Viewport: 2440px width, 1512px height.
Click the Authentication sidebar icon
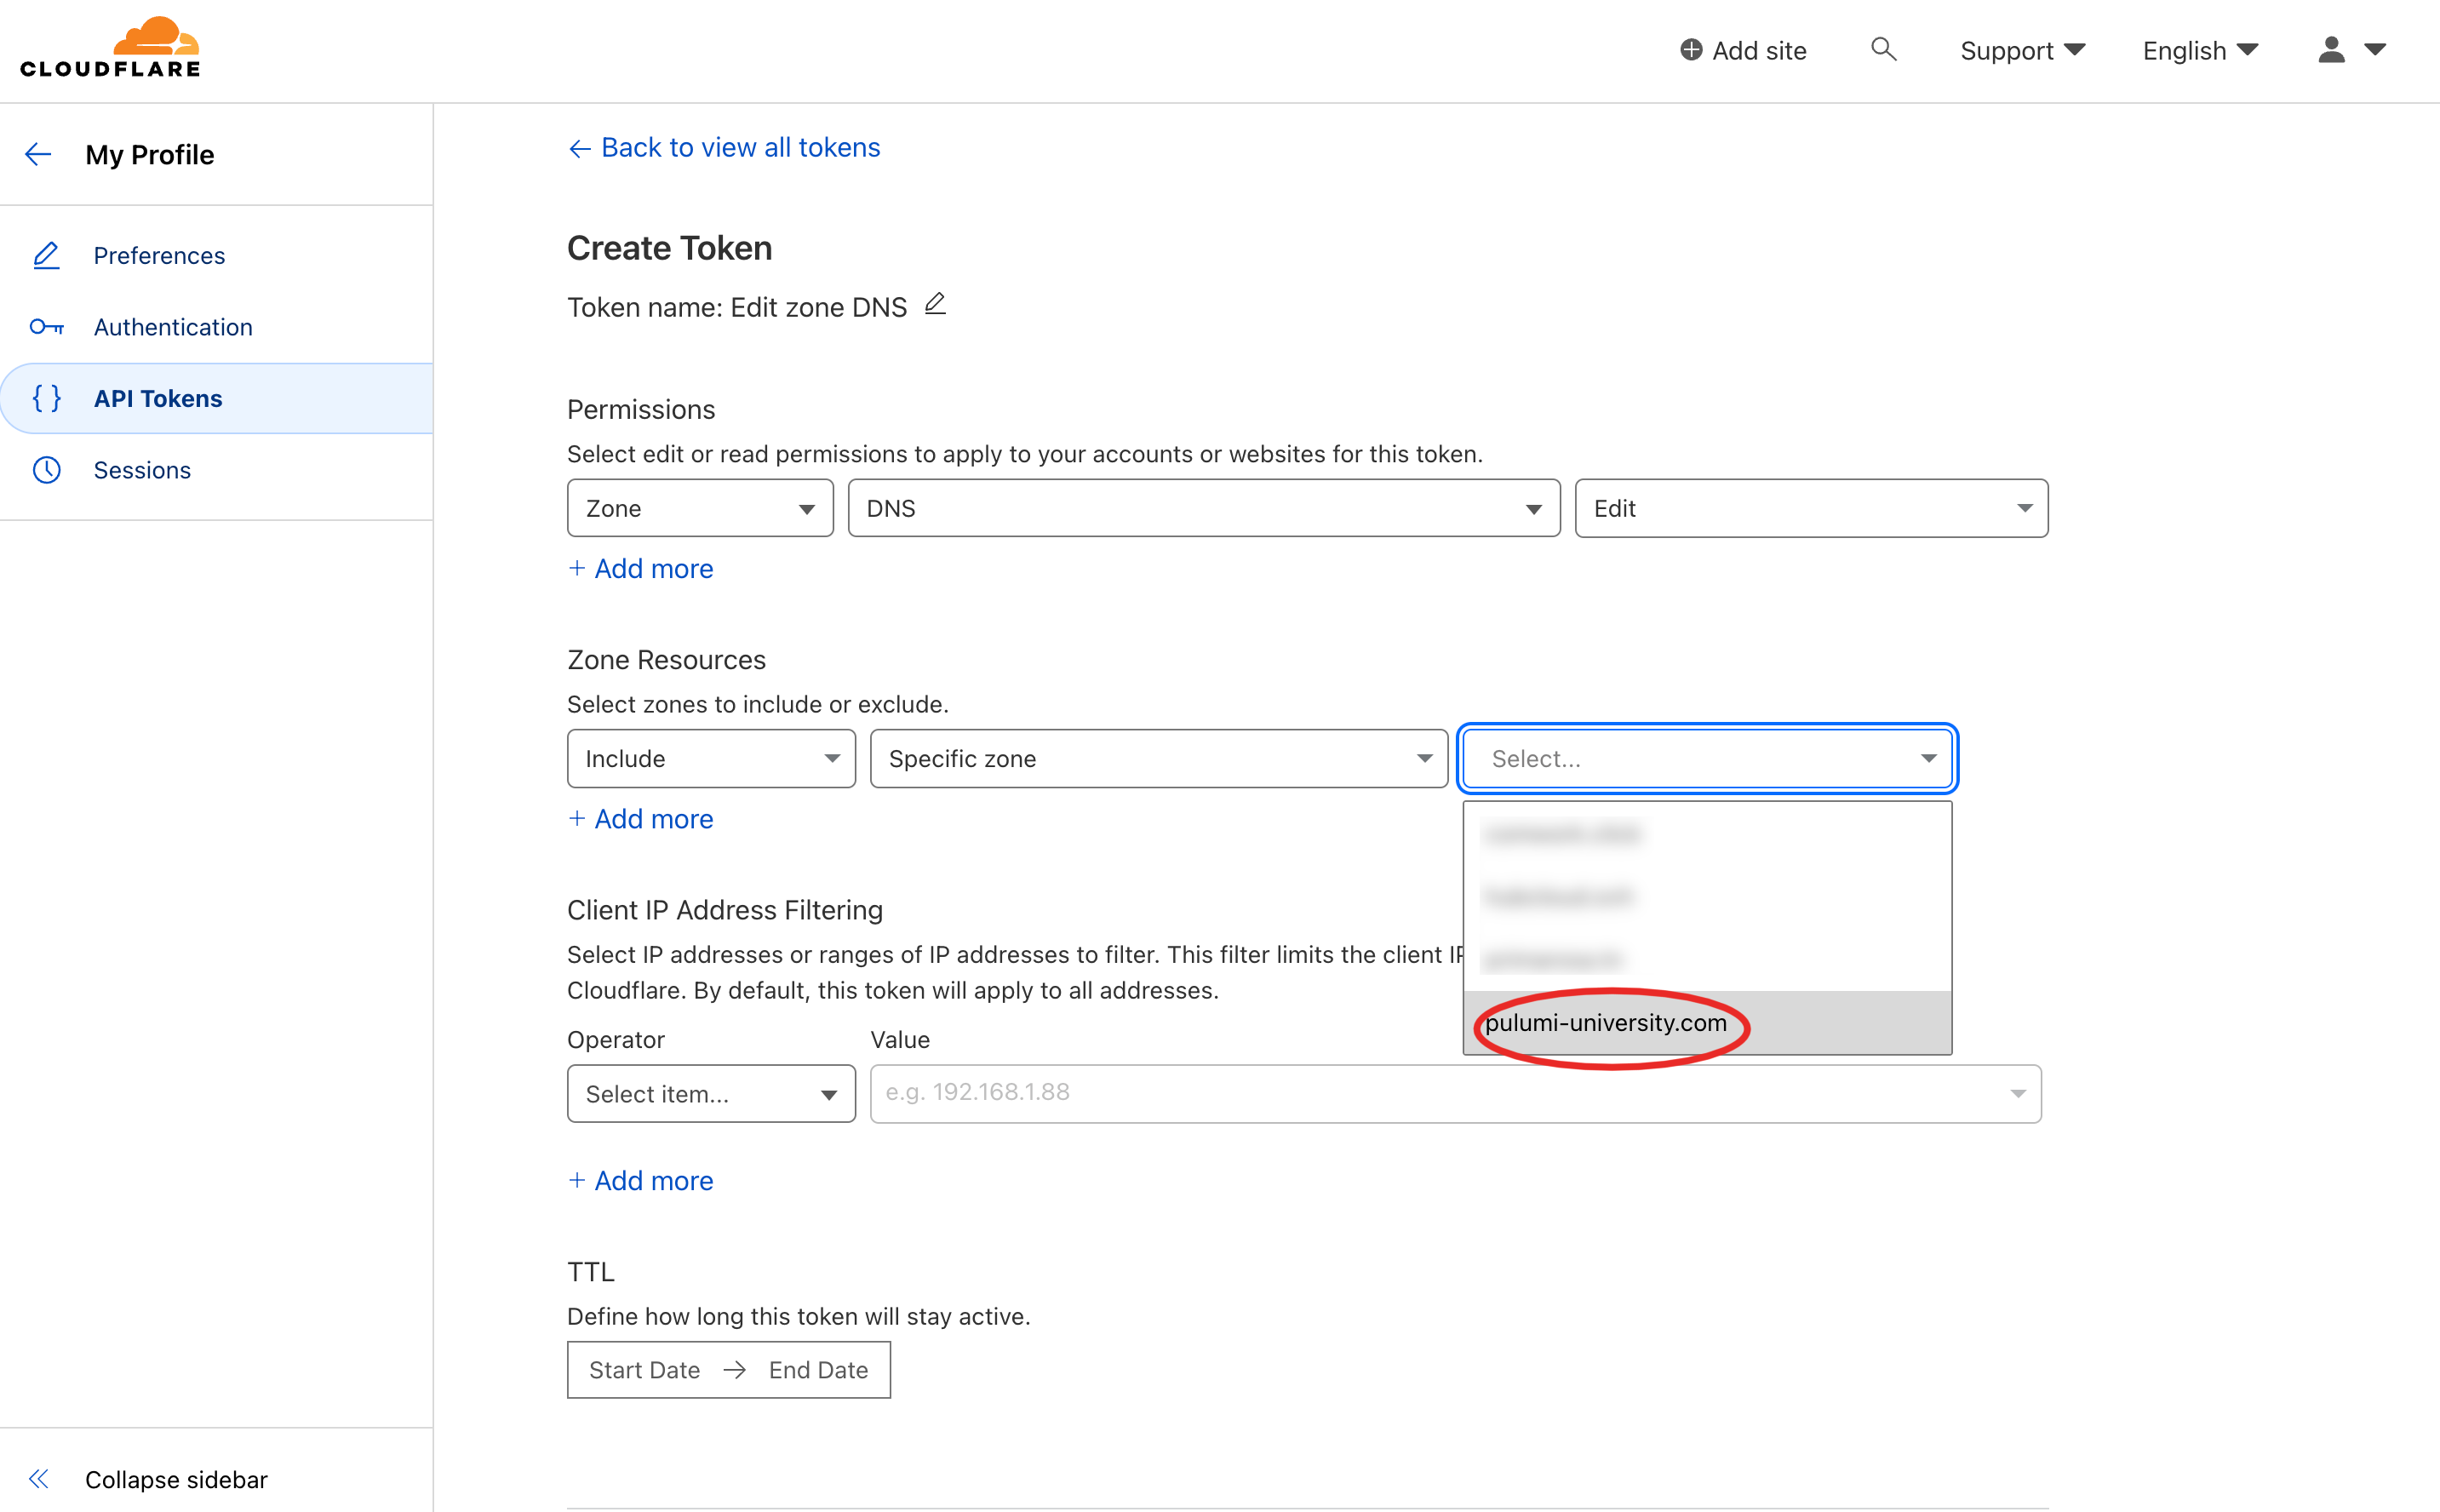[47, 324]
